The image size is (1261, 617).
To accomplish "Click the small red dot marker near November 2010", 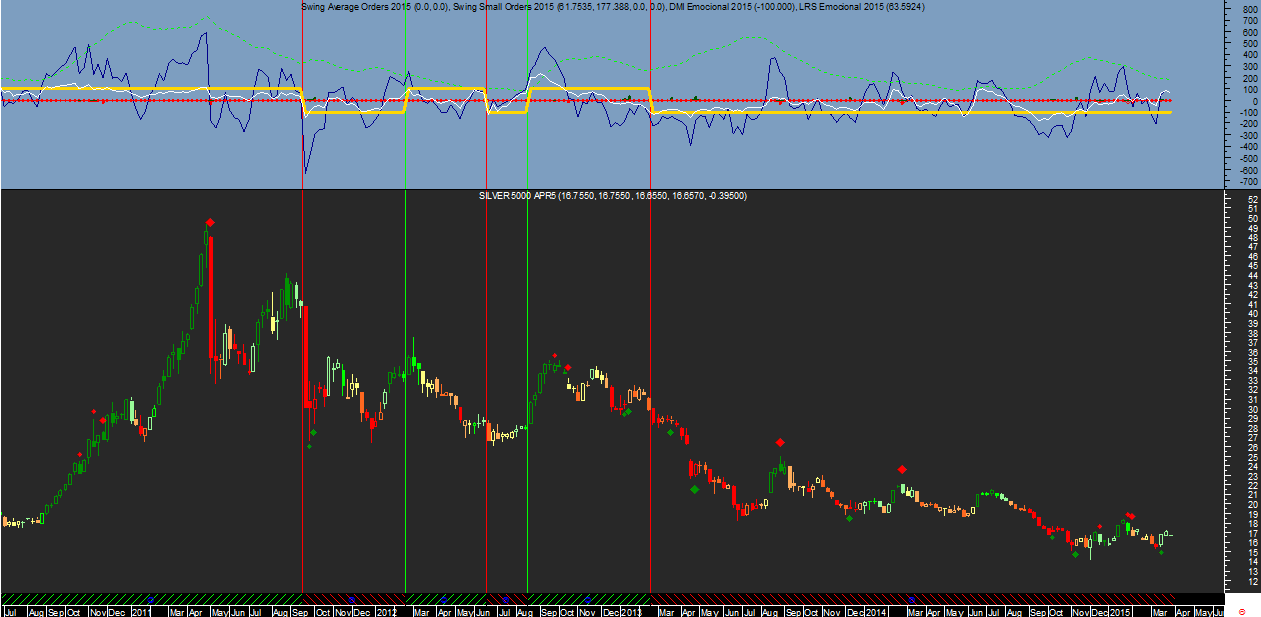I will tap(94, 411).
